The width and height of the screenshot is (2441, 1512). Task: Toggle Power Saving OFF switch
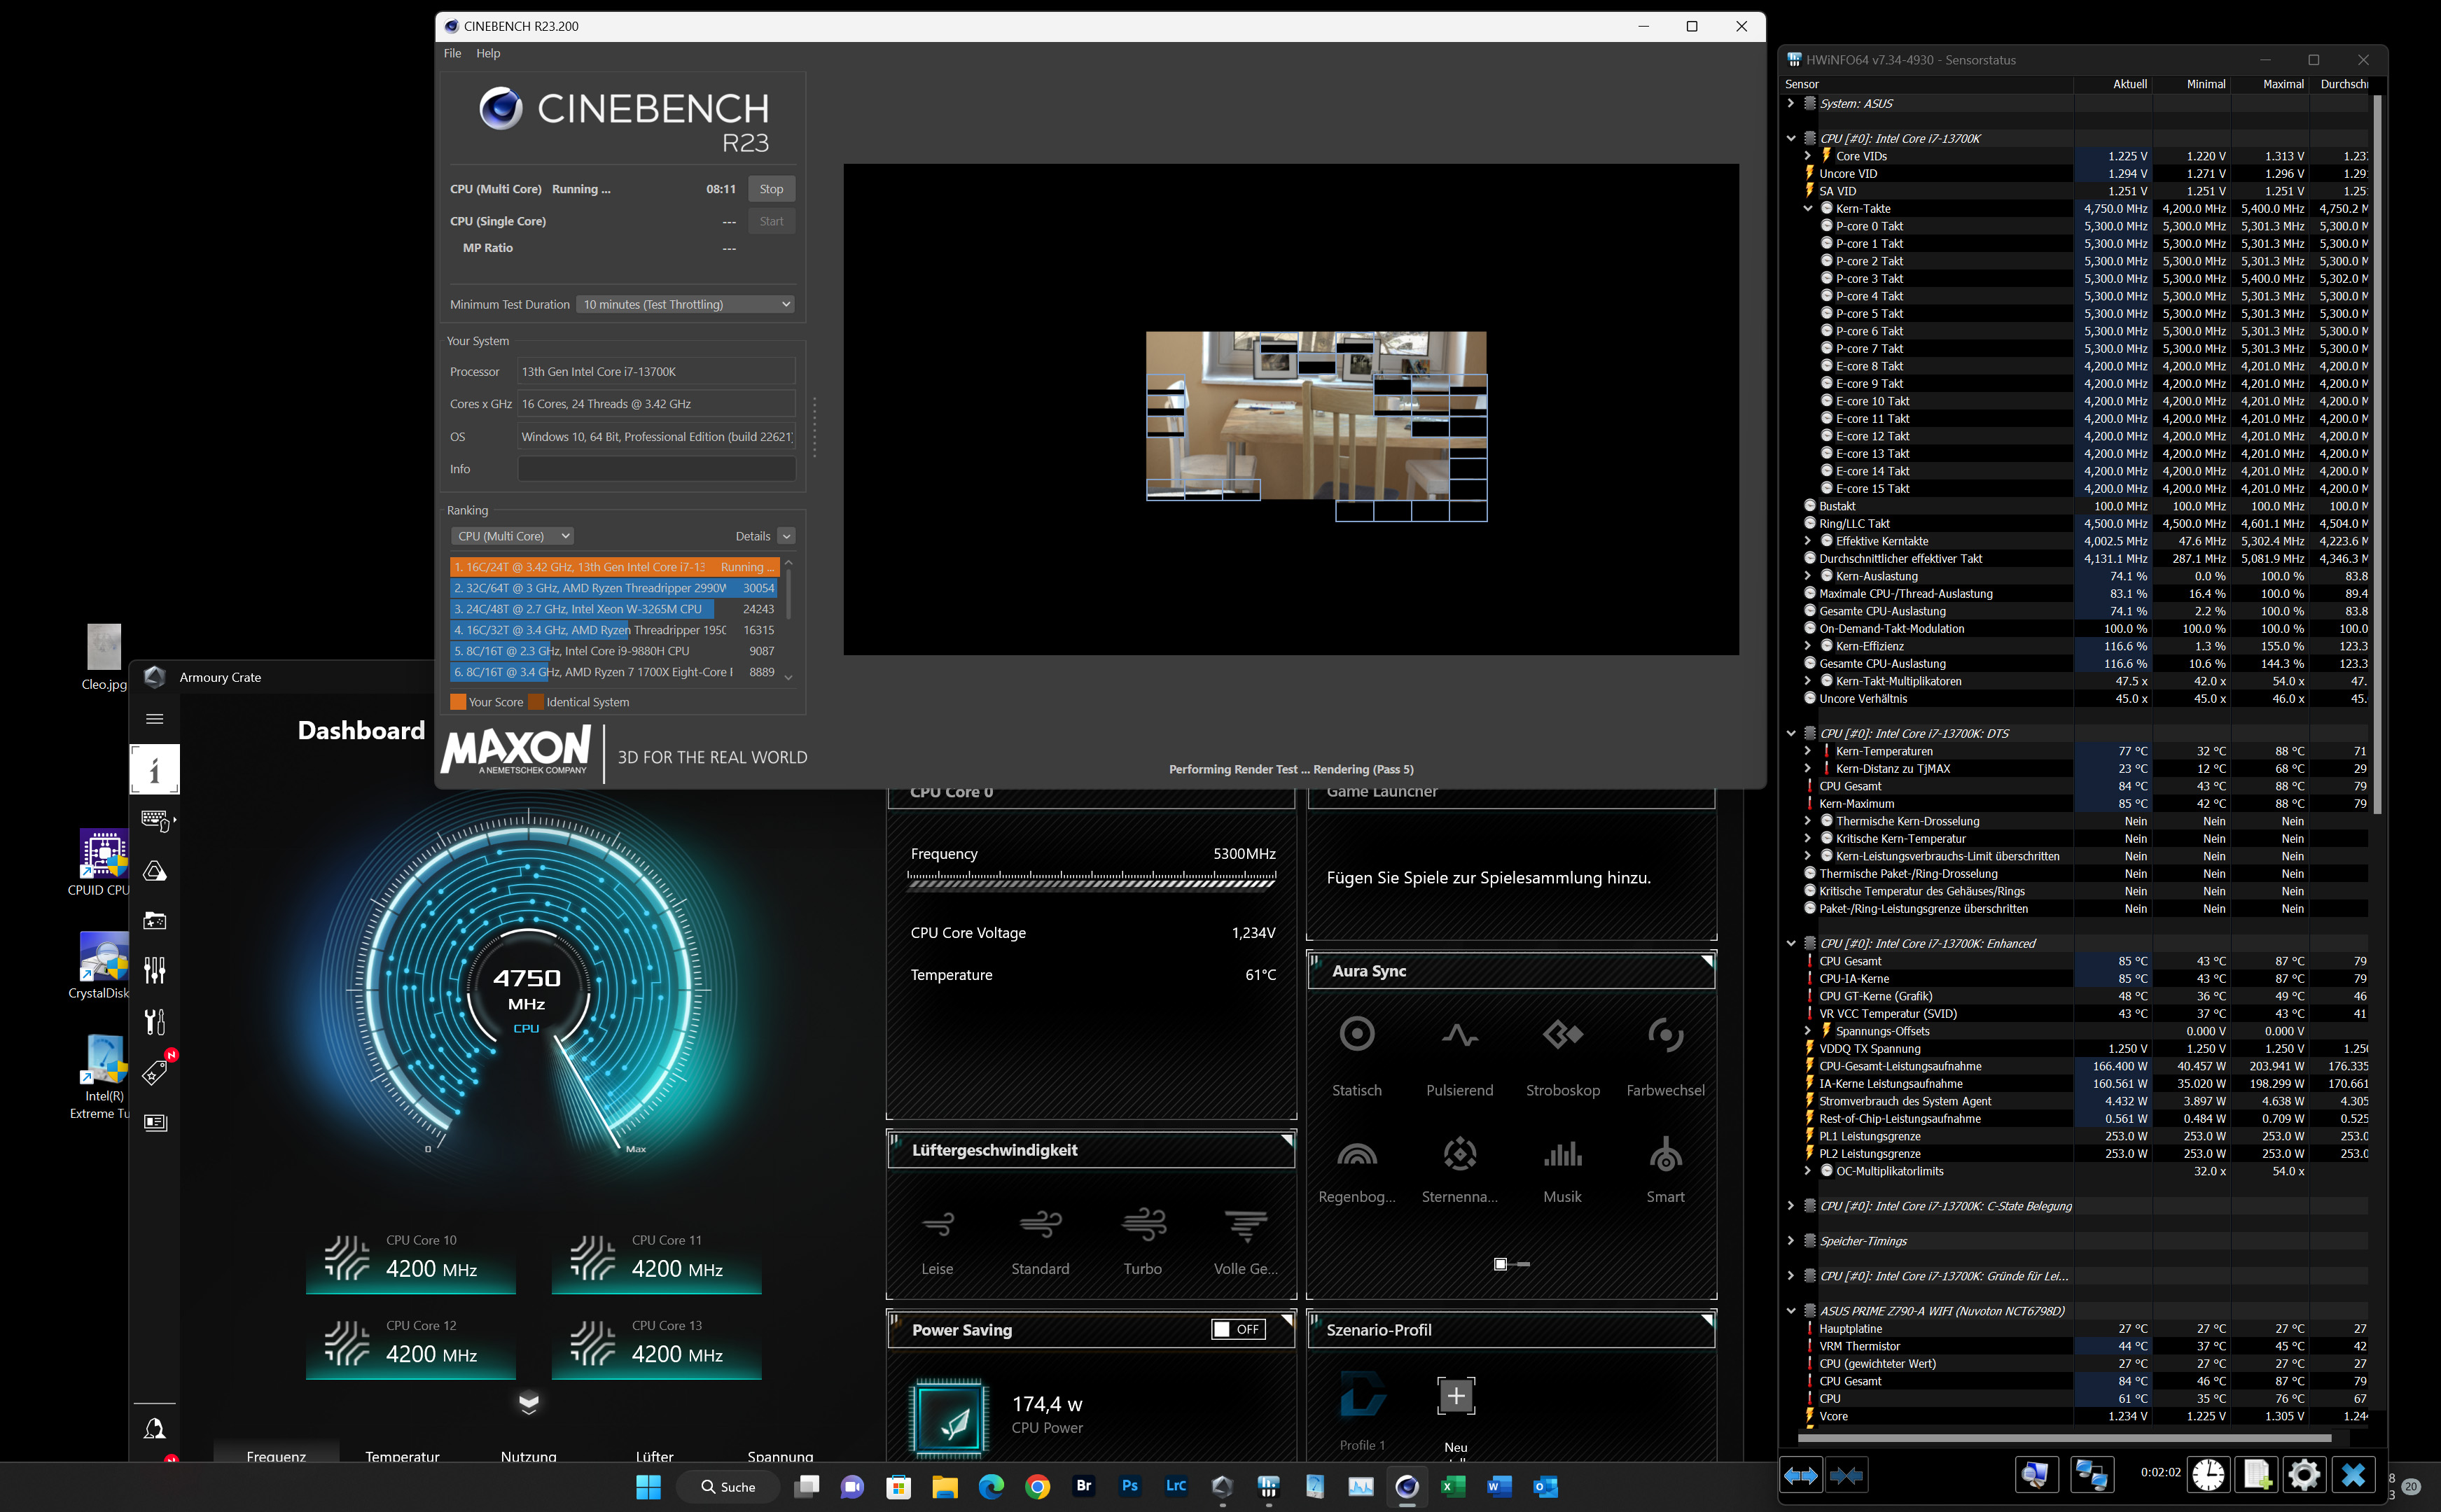click(1238, 1329)
